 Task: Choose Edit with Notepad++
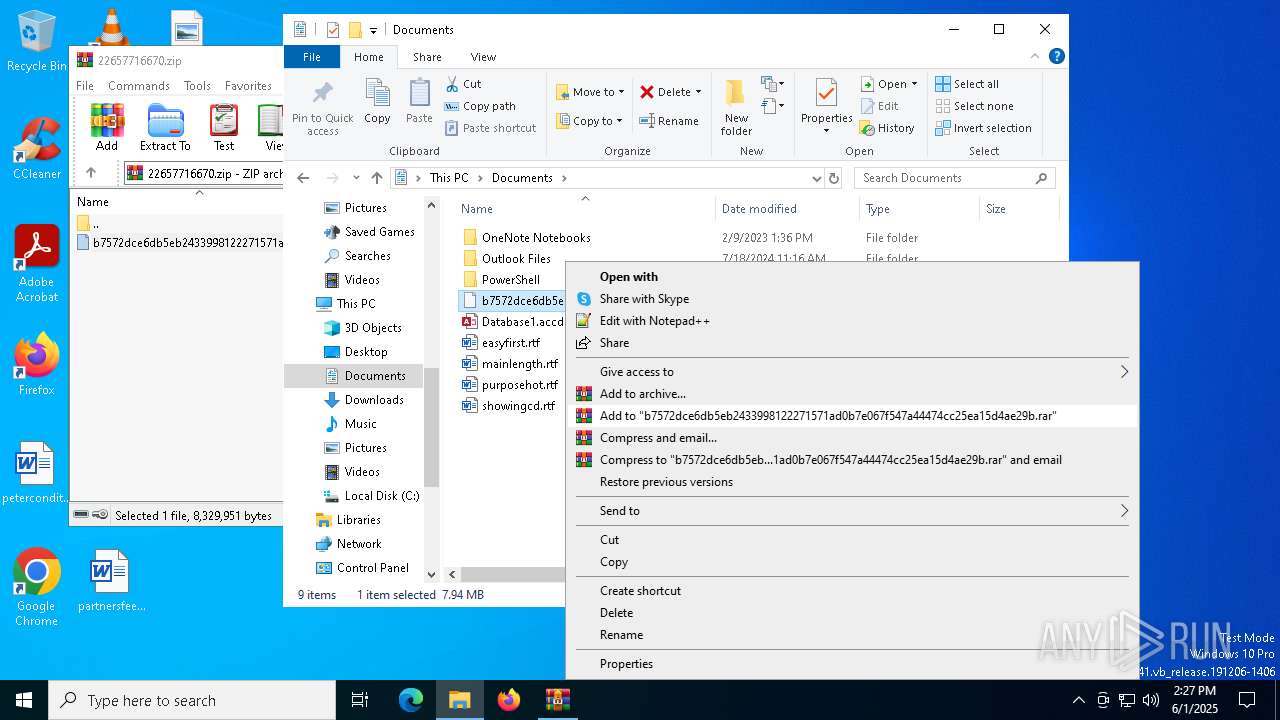click(x=852, y=321)
